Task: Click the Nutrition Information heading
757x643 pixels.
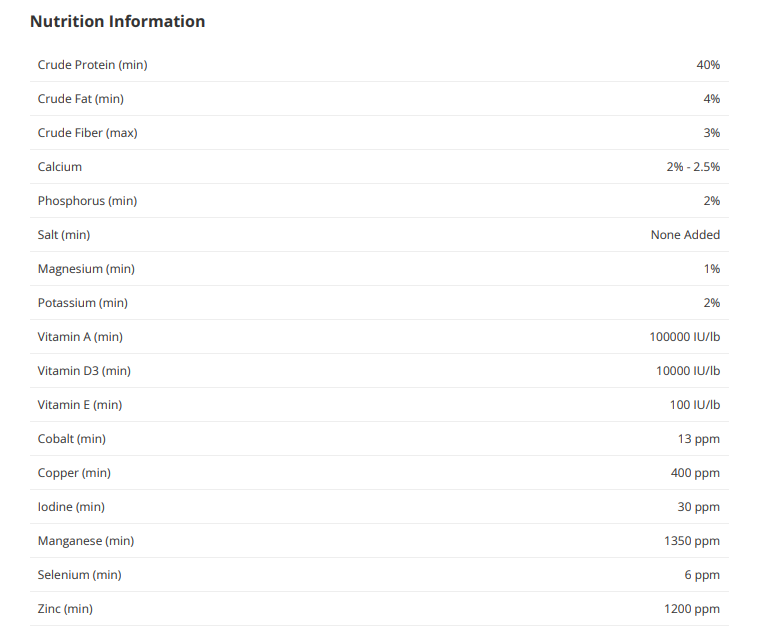Action: [x=117, y=22]
